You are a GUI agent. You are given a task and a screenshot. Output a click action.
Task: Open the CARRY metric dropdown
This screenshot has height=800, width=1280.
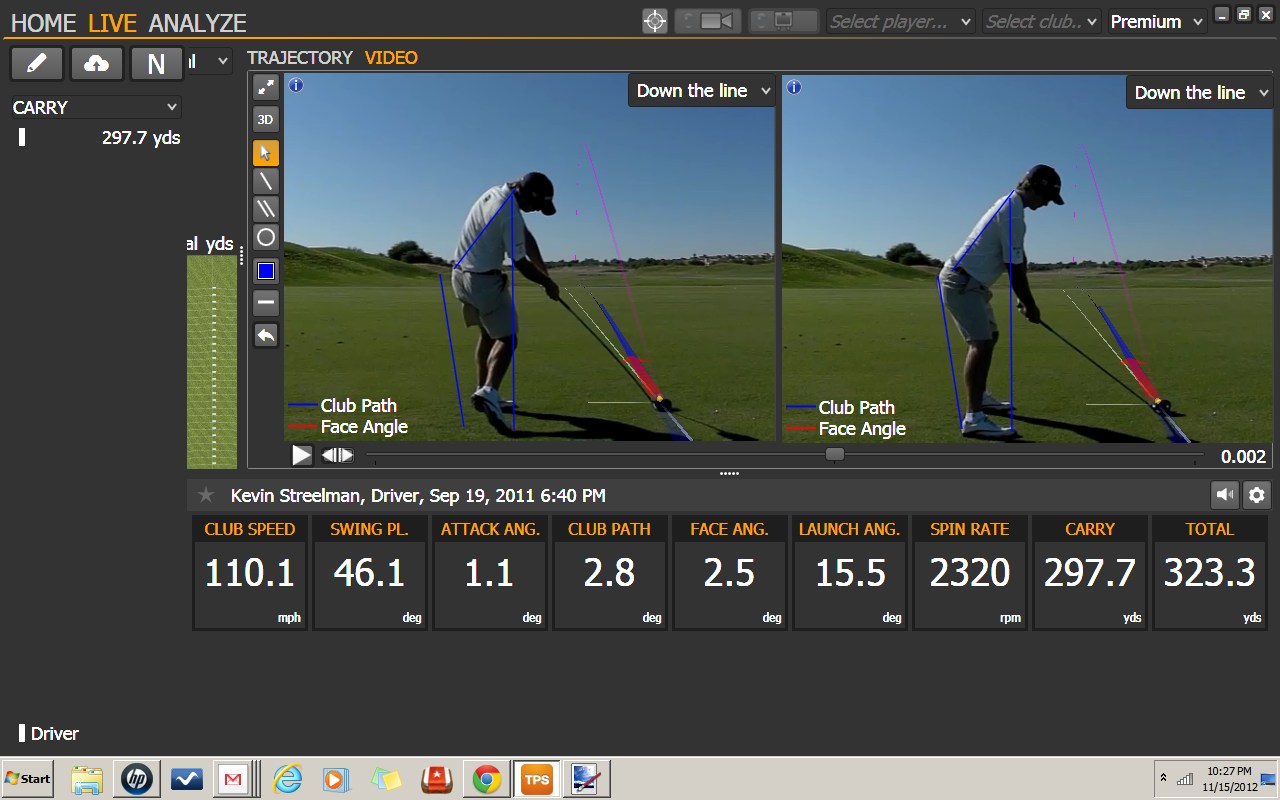coord(96,107)
